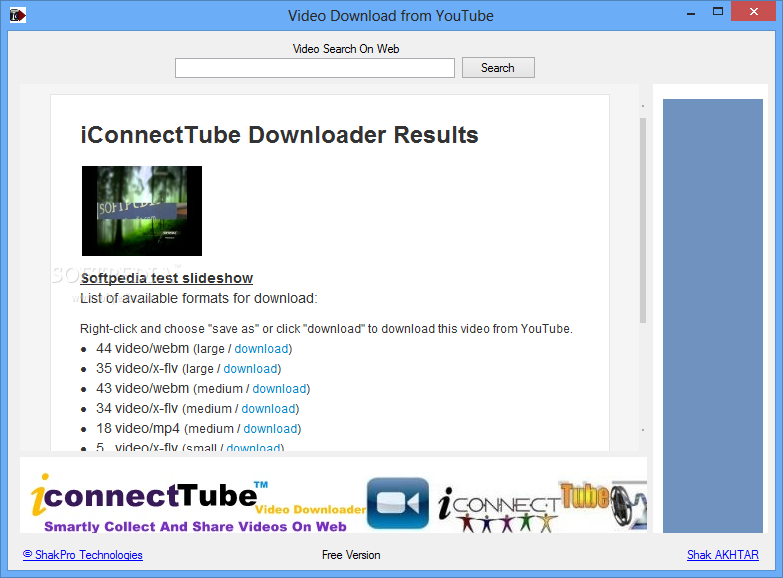Minimize the Video Download from YouTube window
Image resolution: width=783 pixels, height=578 pixels.
click(x=691, y=13)
